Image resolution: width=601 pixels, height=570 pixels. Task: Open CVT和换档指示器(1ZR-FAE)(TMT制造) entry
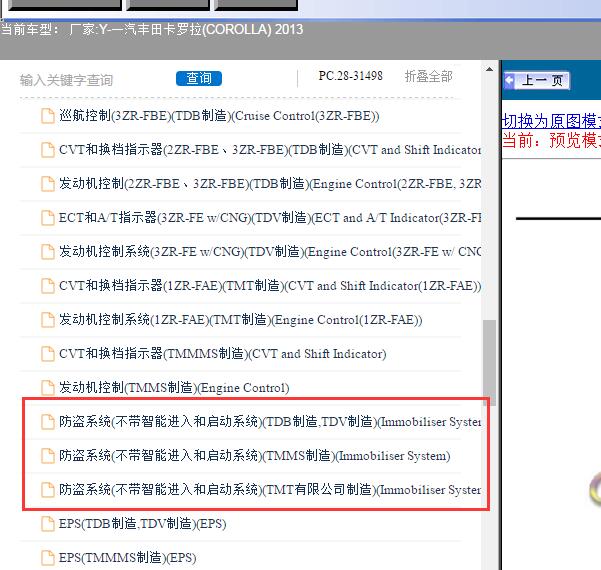[x=270, y=286]
